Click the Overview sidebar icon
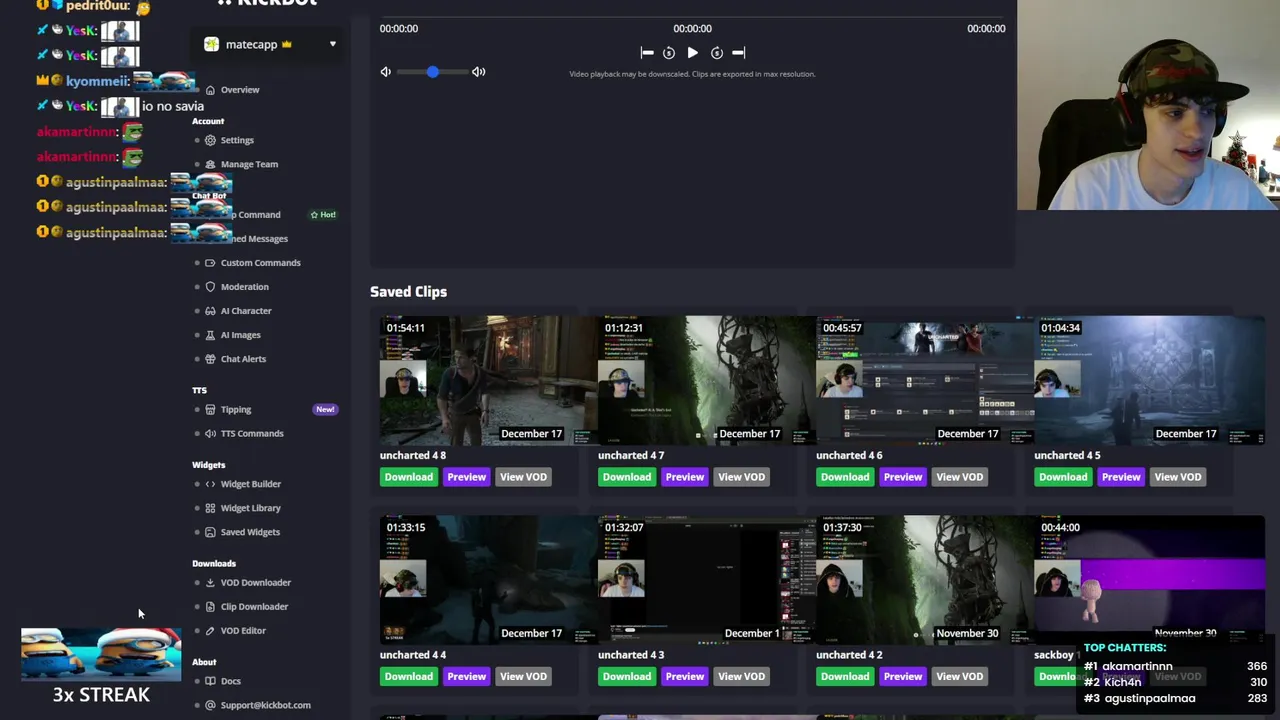1280x720 pixels. point(210,90)
